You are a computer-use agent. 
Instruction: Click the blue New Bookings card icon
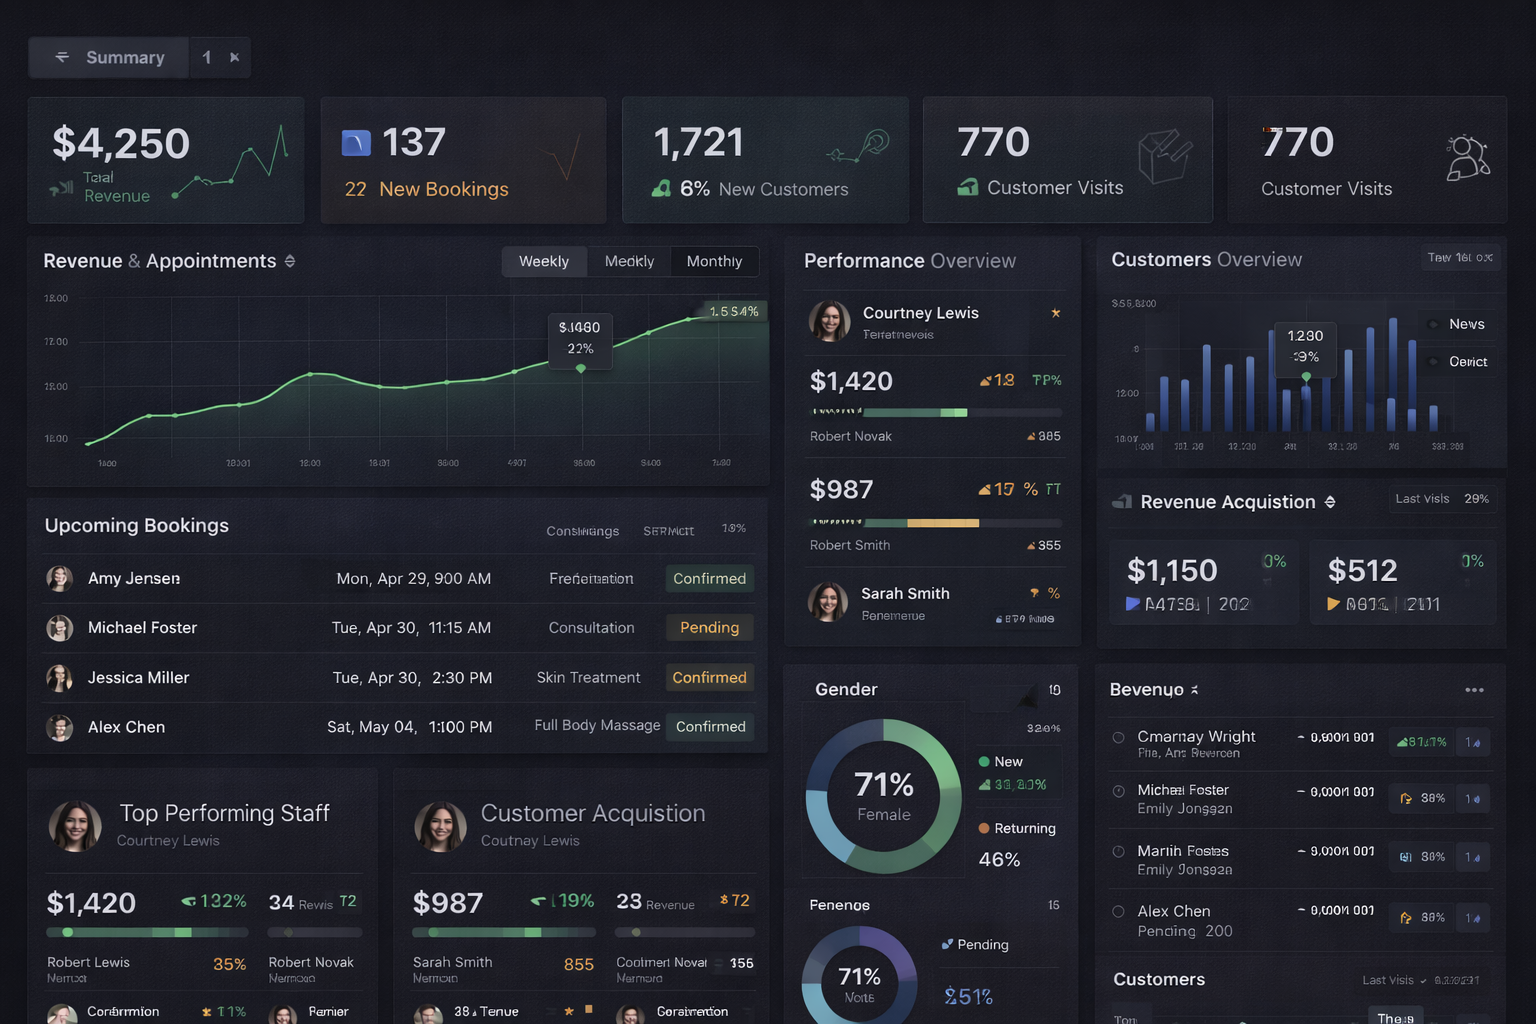point(356,143)
